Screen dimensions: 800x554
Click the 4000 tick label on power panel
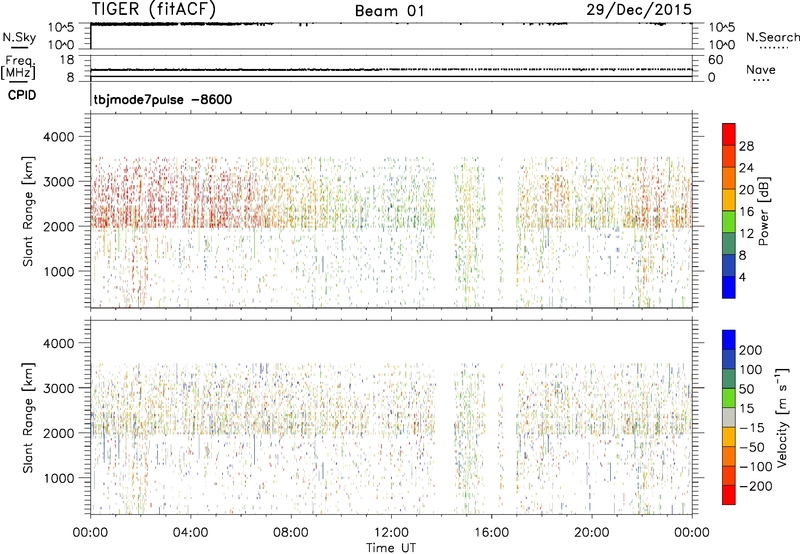pyautogui.click(x=59, y=137)
